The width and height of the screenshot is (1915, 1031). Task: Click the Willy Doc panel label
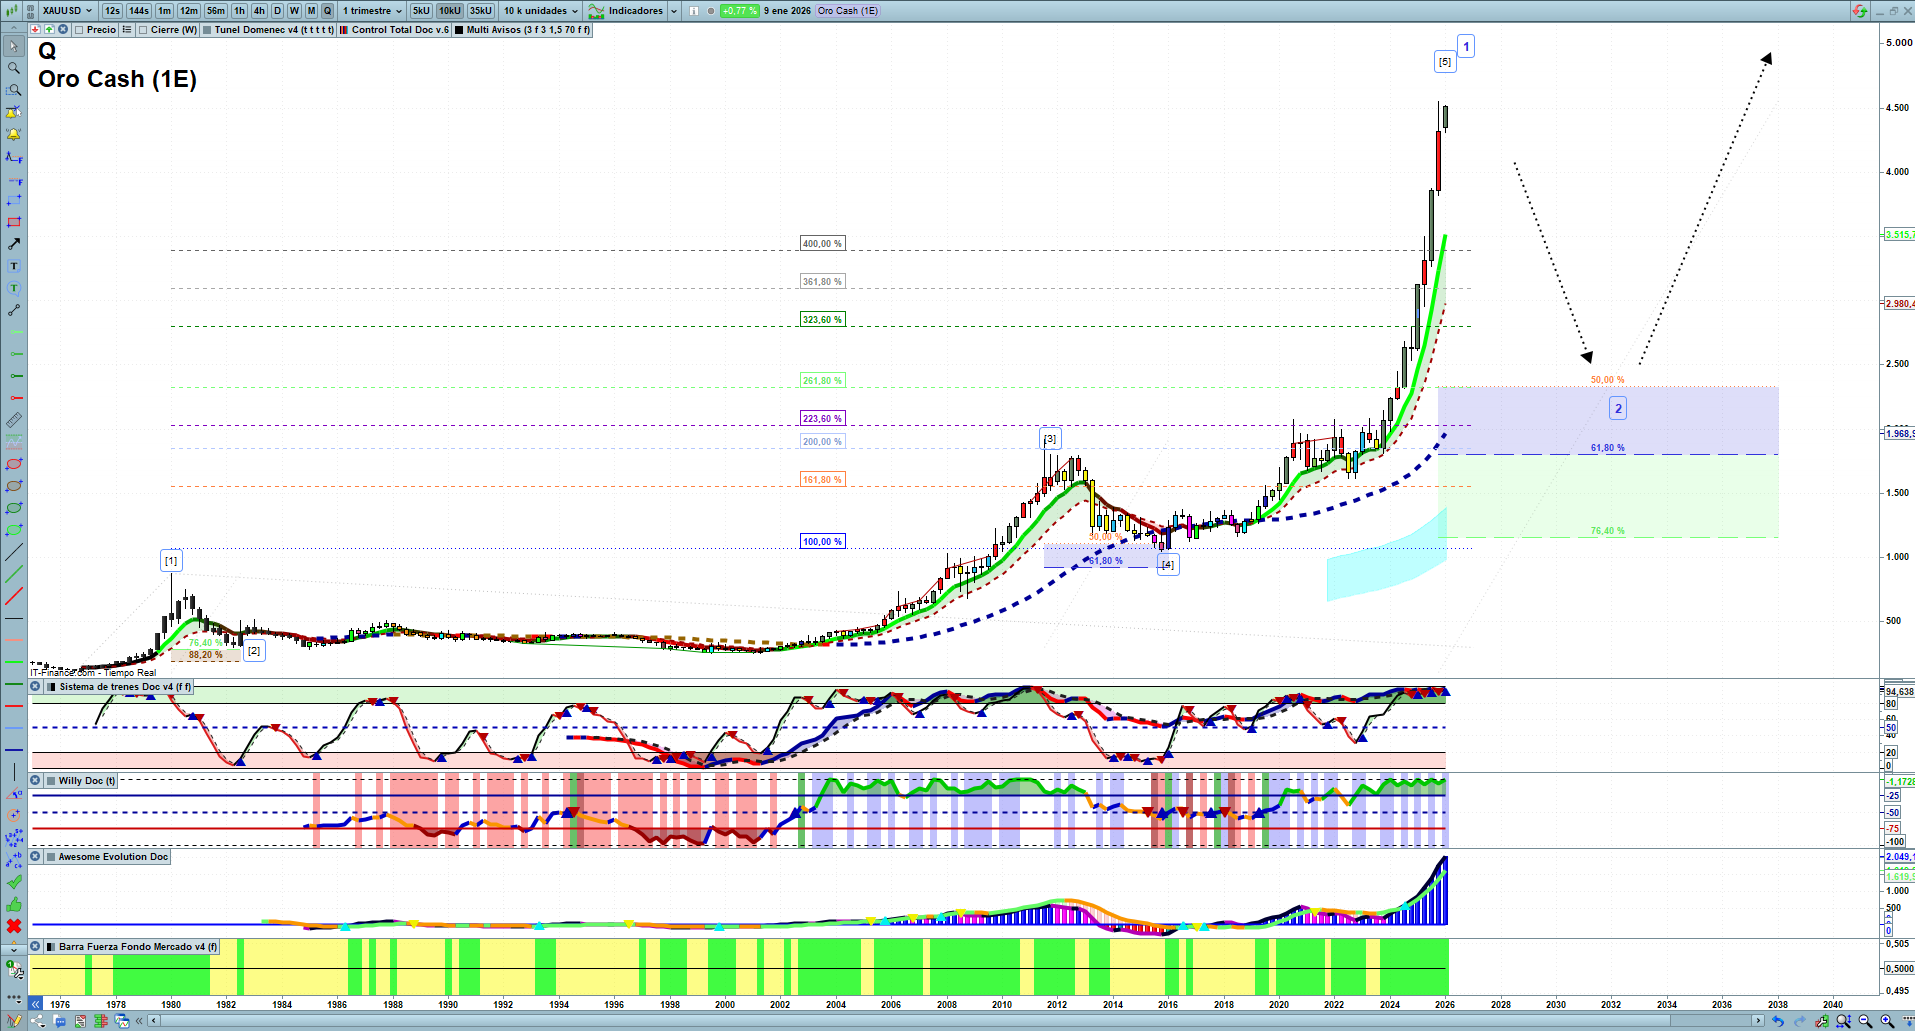click(x=87, y=781)
